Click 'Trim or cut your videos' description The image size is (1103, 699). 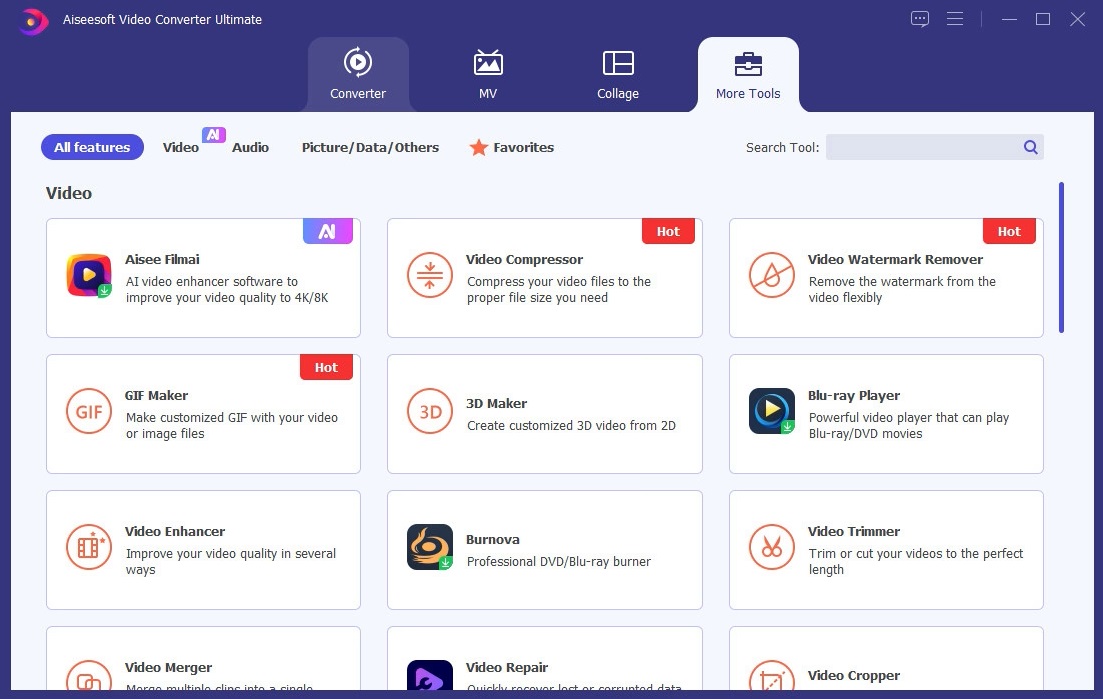tap(915, 561)
